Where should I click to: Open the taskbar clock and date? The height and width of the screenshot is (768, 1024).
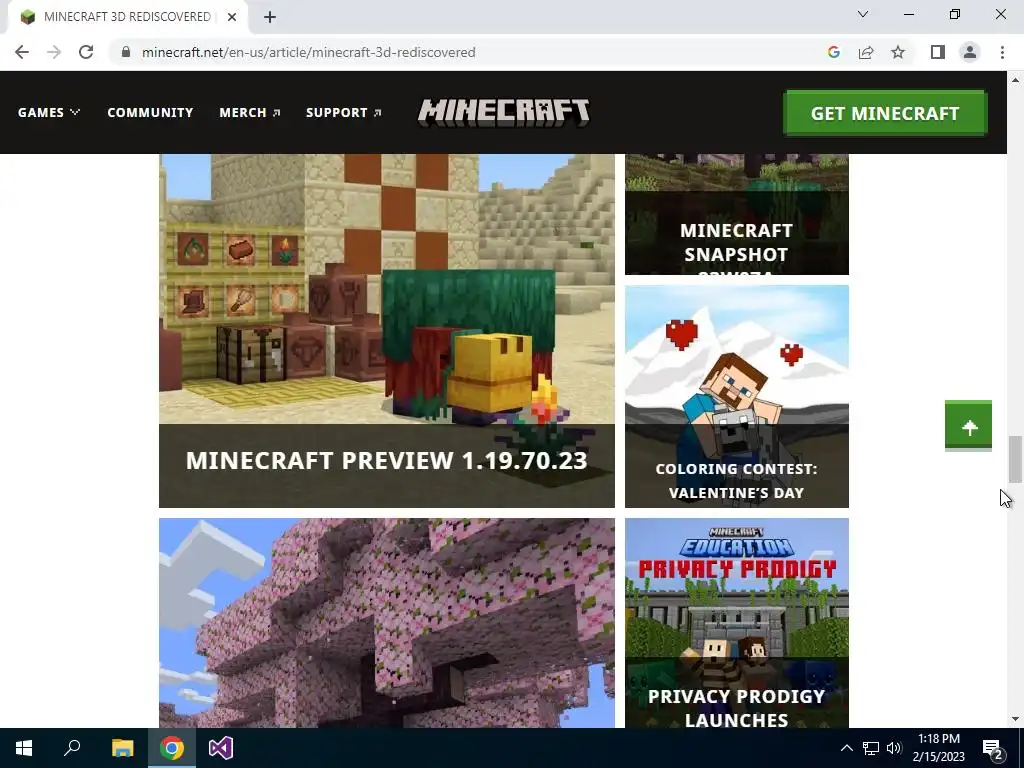click(x=938, y=748)
